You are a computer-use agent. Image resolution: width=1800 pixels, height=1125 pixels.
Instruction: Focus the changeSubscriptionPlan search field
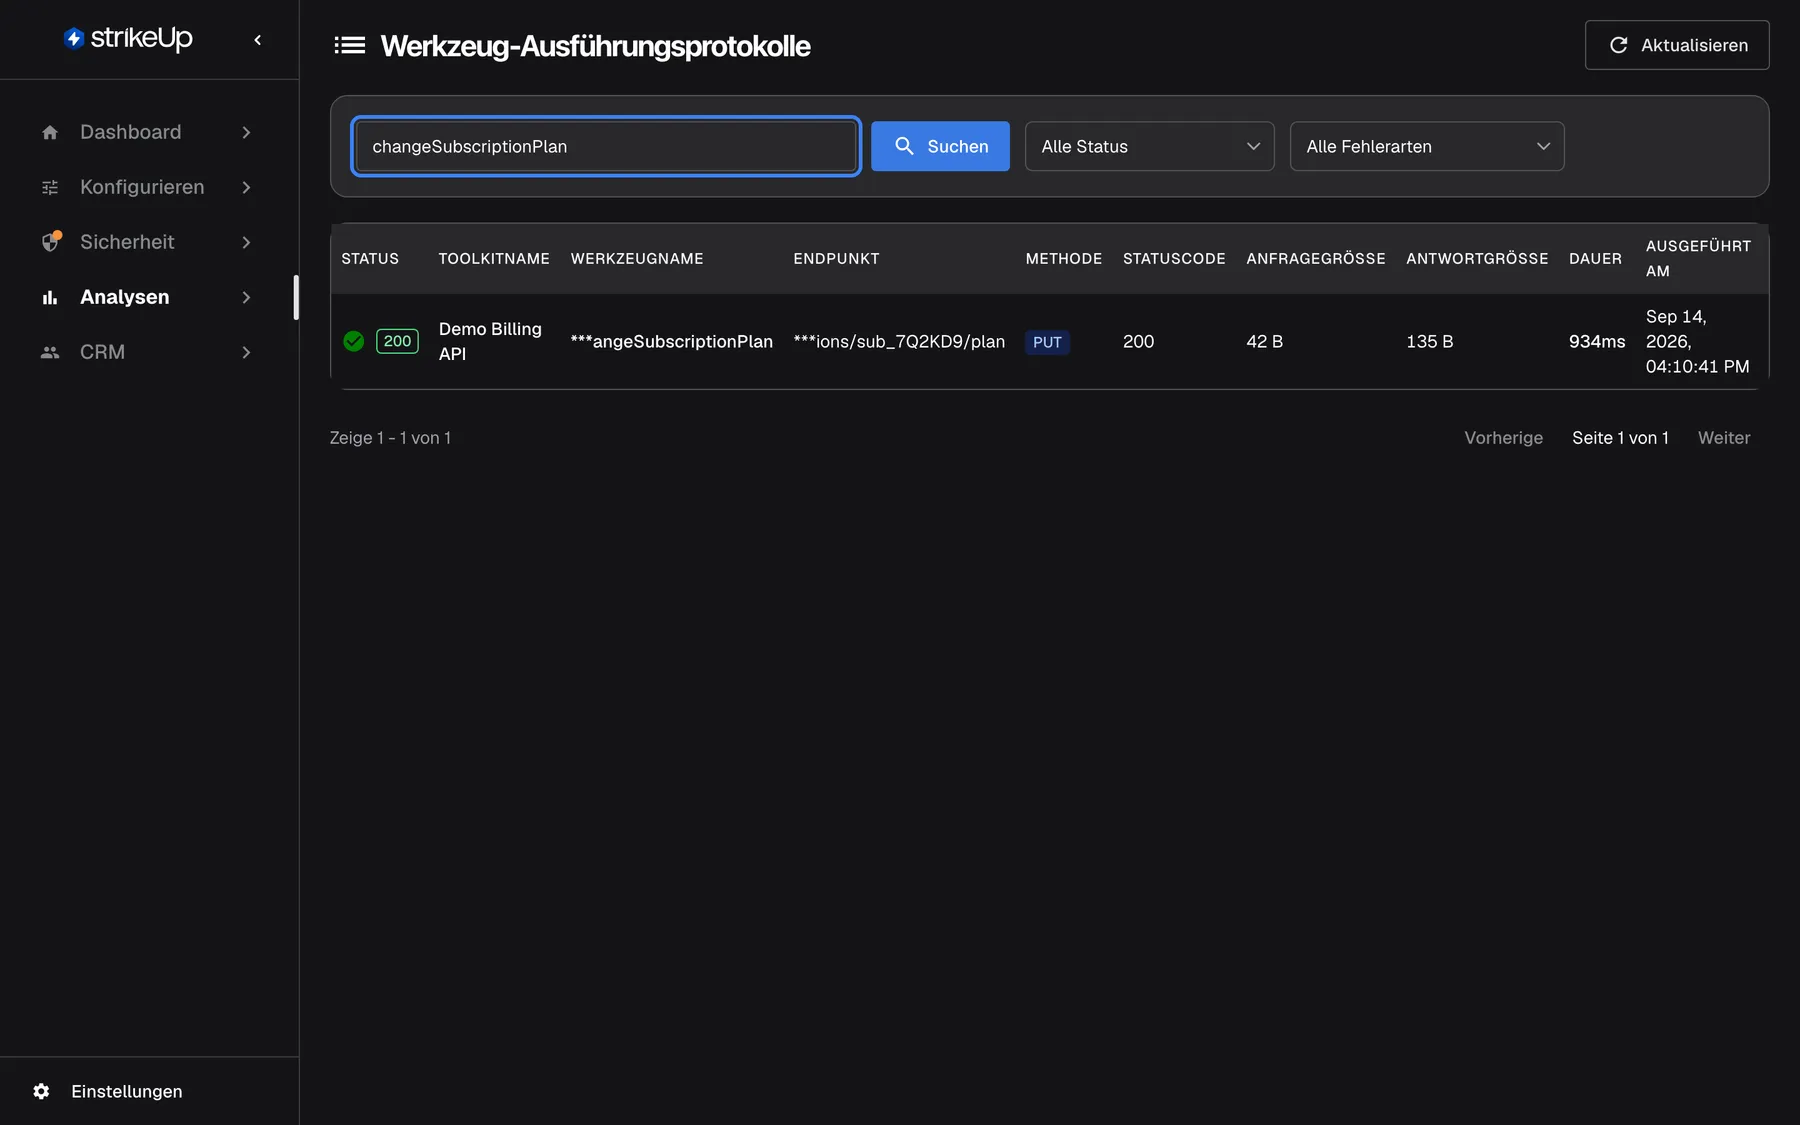point(606,146)
